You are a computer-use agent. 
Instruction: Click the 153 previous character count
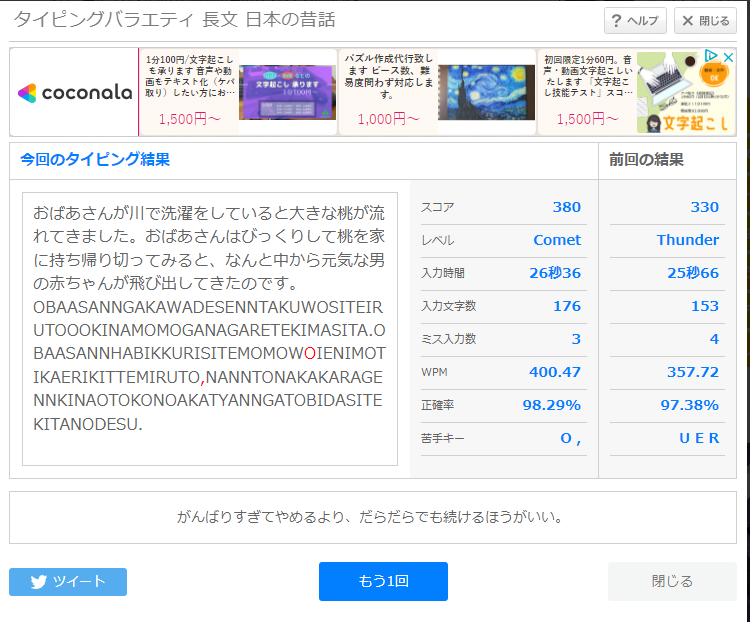pos(705,306)
